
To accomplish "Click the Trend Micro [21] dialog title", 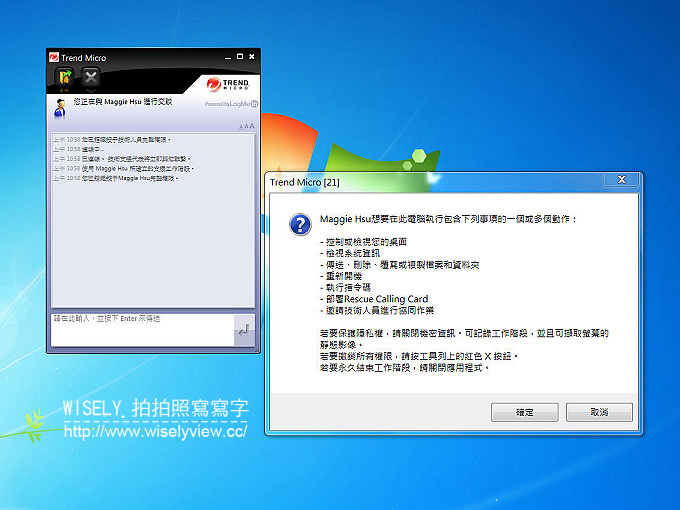I will point(305,182).
